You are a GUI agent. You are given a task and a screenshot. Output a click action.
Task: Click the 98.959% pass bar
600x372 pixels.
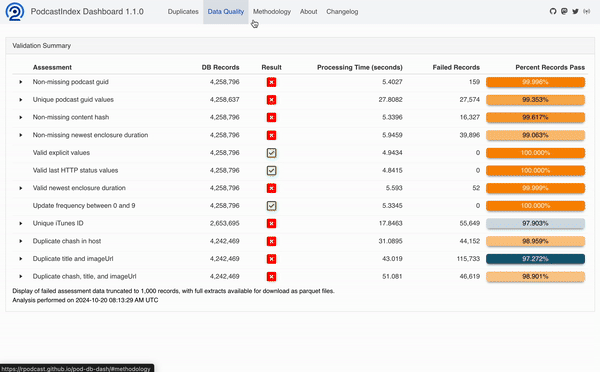(535, 241)
